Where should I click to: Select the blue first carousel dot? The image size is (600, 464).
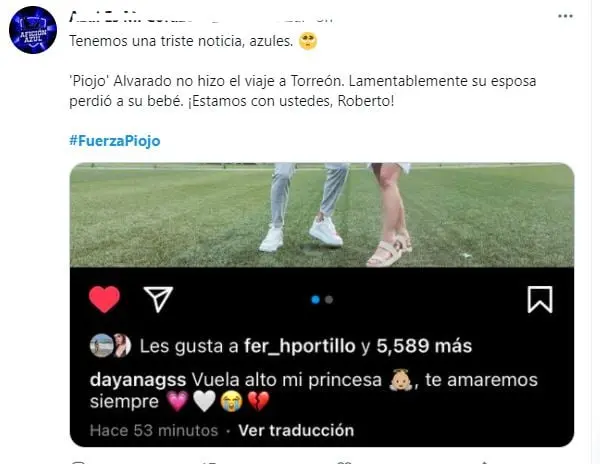(315, 300)
